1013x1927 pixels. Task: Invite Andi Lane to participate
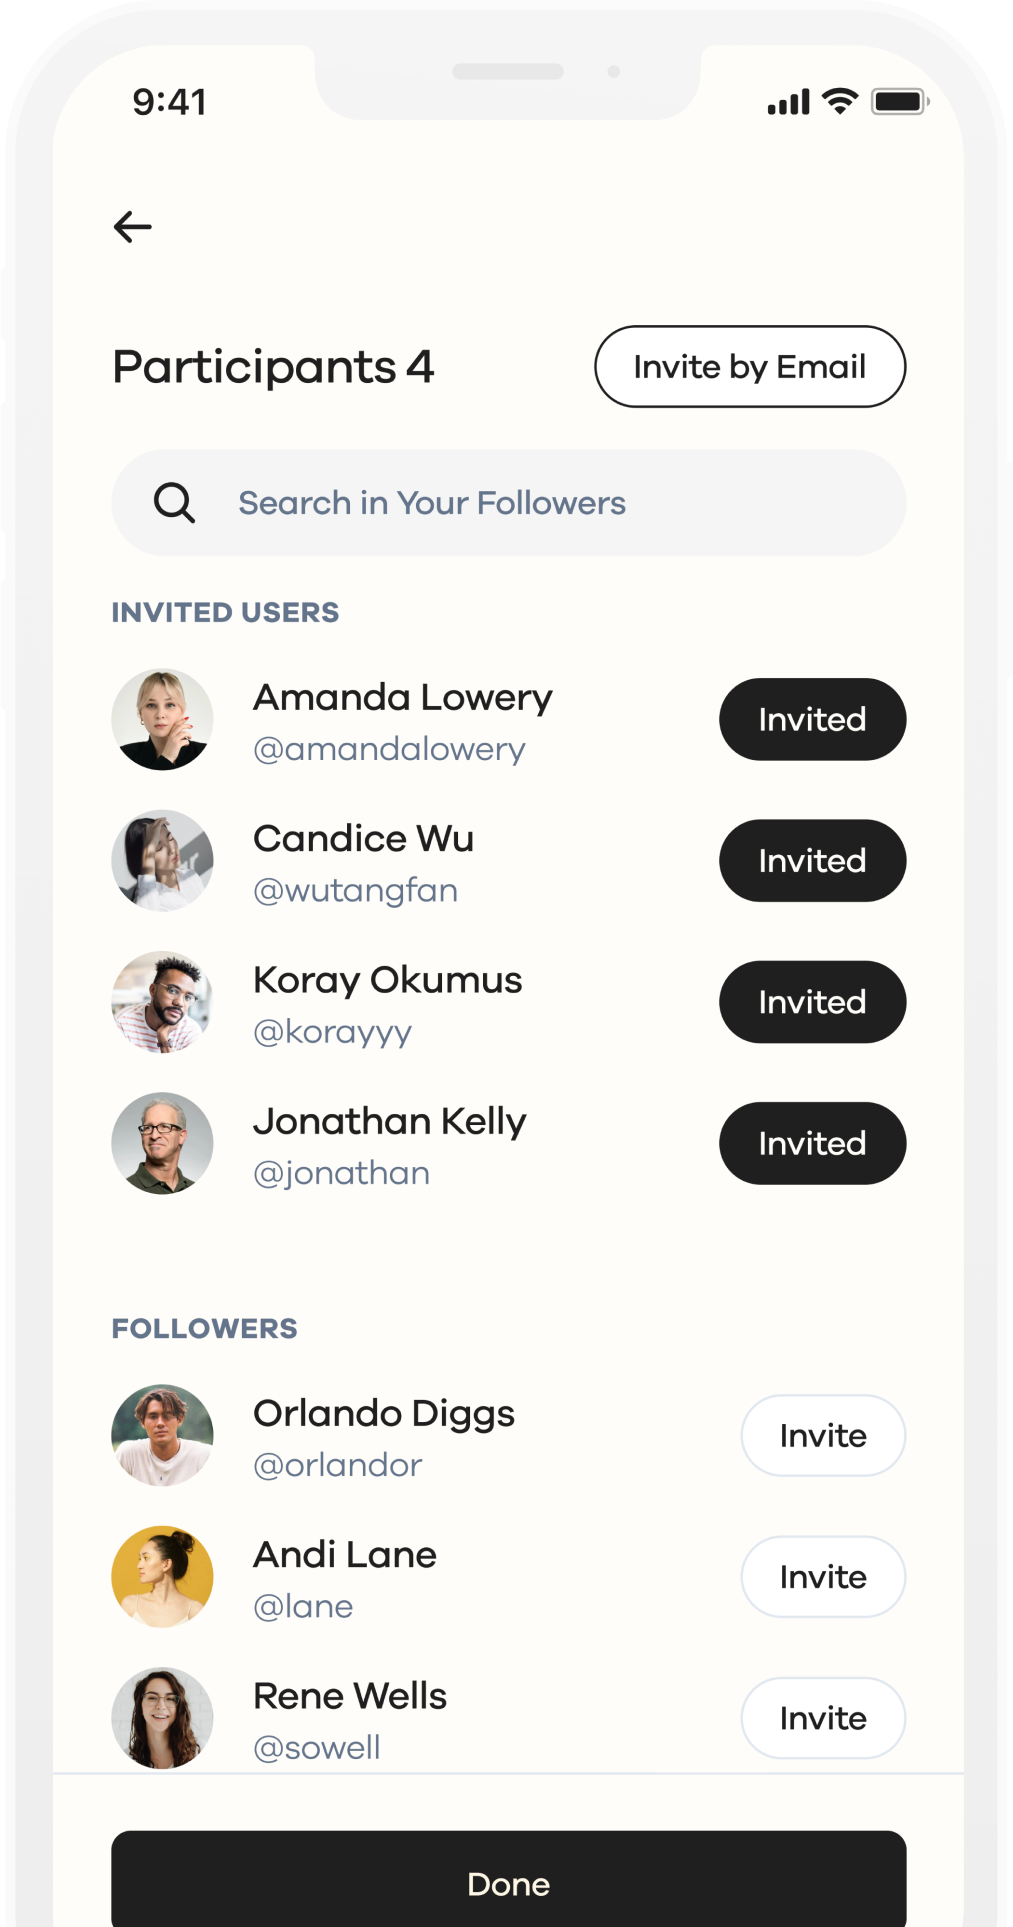[823, 1577]
